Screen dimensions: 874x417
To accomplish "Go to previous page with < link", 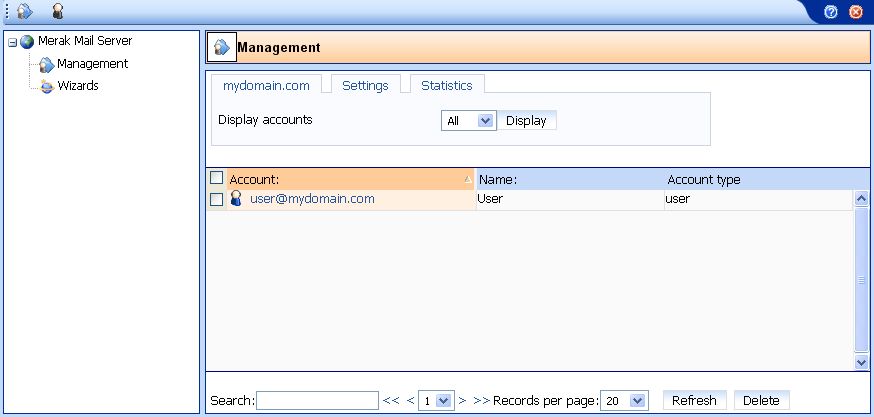I will point(410,400).
